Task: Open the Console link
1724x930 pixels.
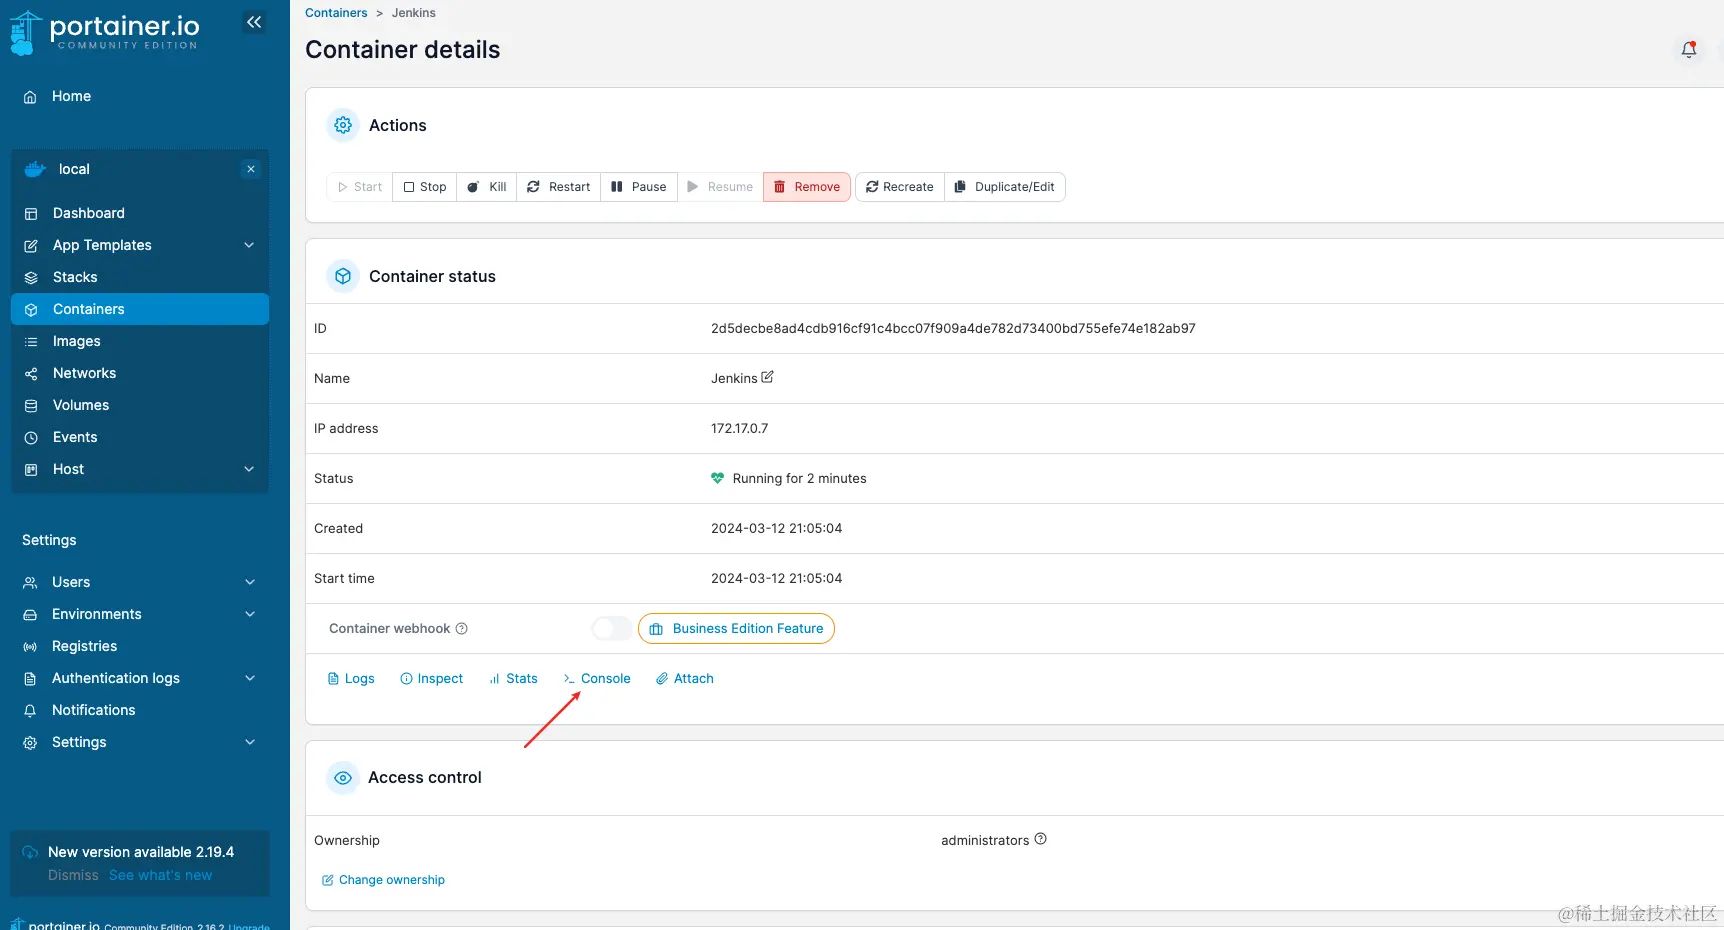Action: pos(597,679)
